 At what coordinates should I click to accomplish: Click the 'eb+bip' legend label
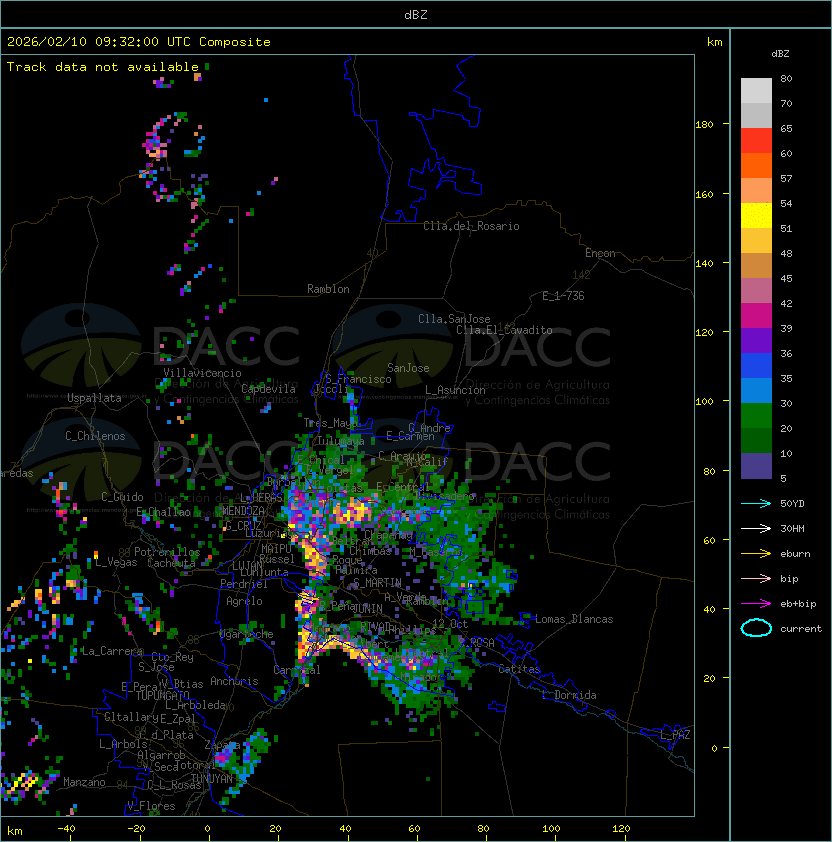tap(798, 604)
